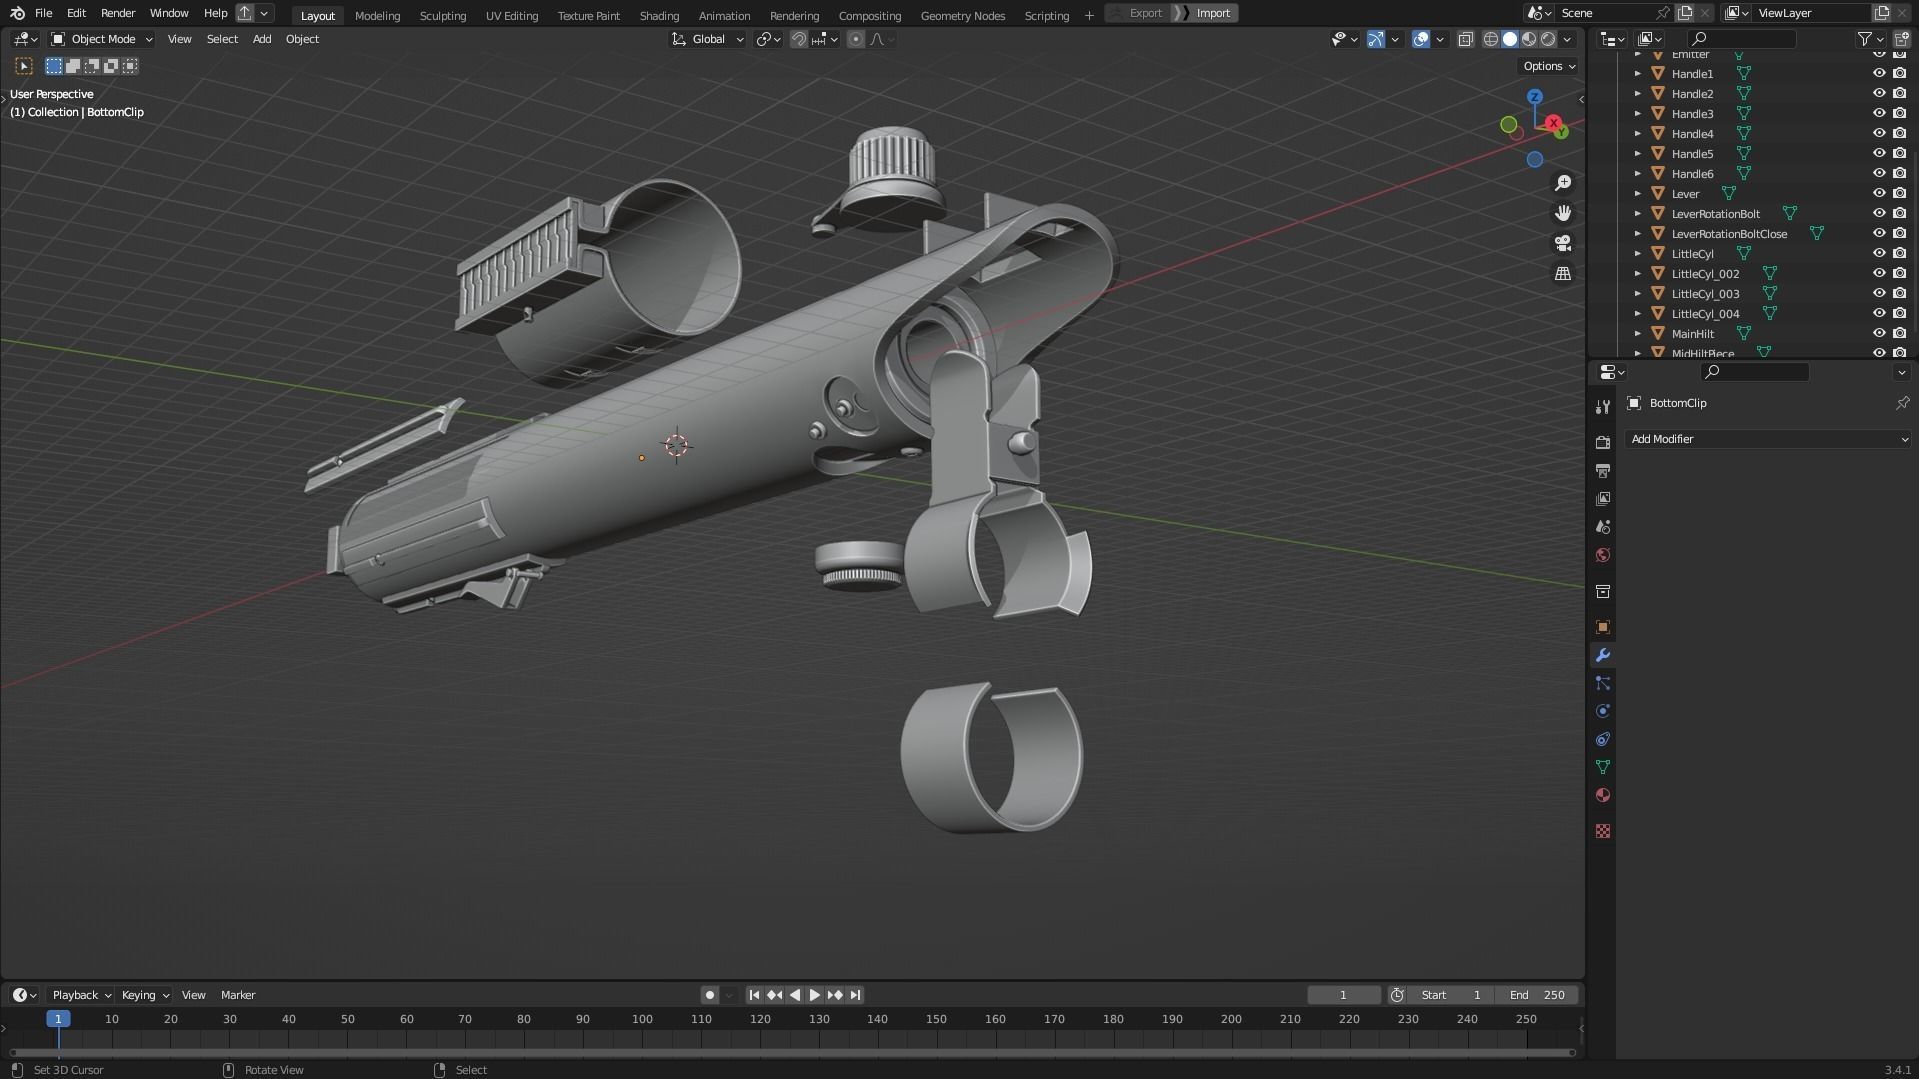The width and height of the screenshot is (1919, 1079).
Task: Click the End frame 250 field
Action: tap(1537, 995)
